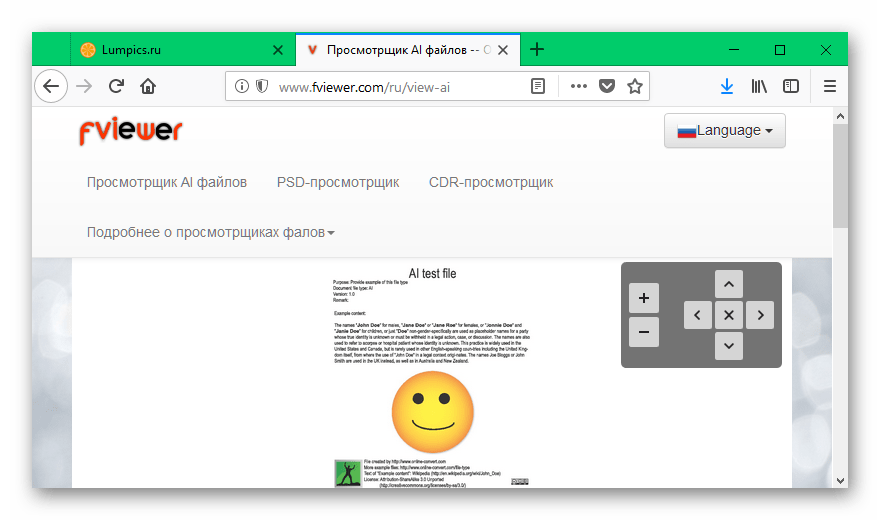Pan the image left
Image resolution: width=880 pixels, height=520 pixels.
(x=698, y=315)
